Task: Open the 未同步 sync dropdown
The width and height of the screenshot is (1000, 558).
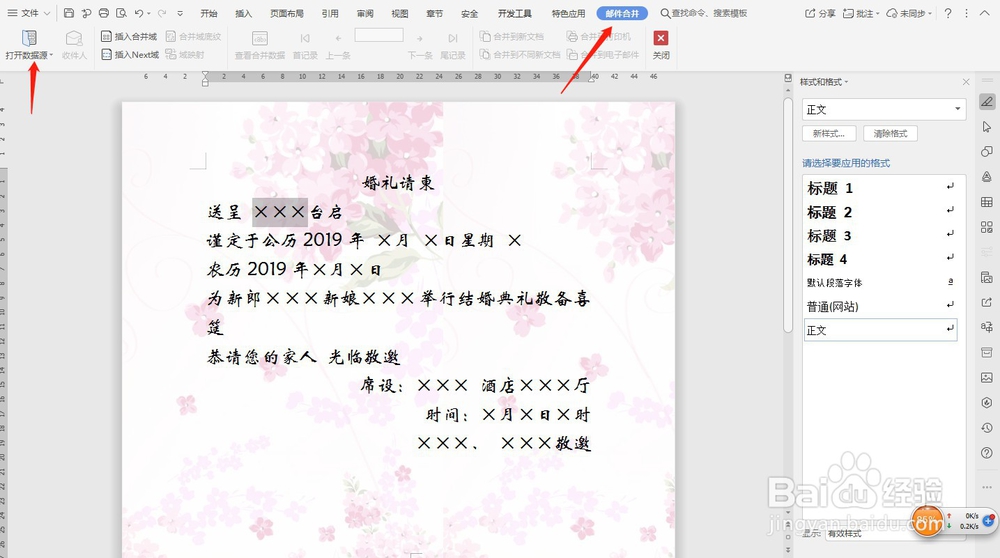Action: tap(930, 13)
